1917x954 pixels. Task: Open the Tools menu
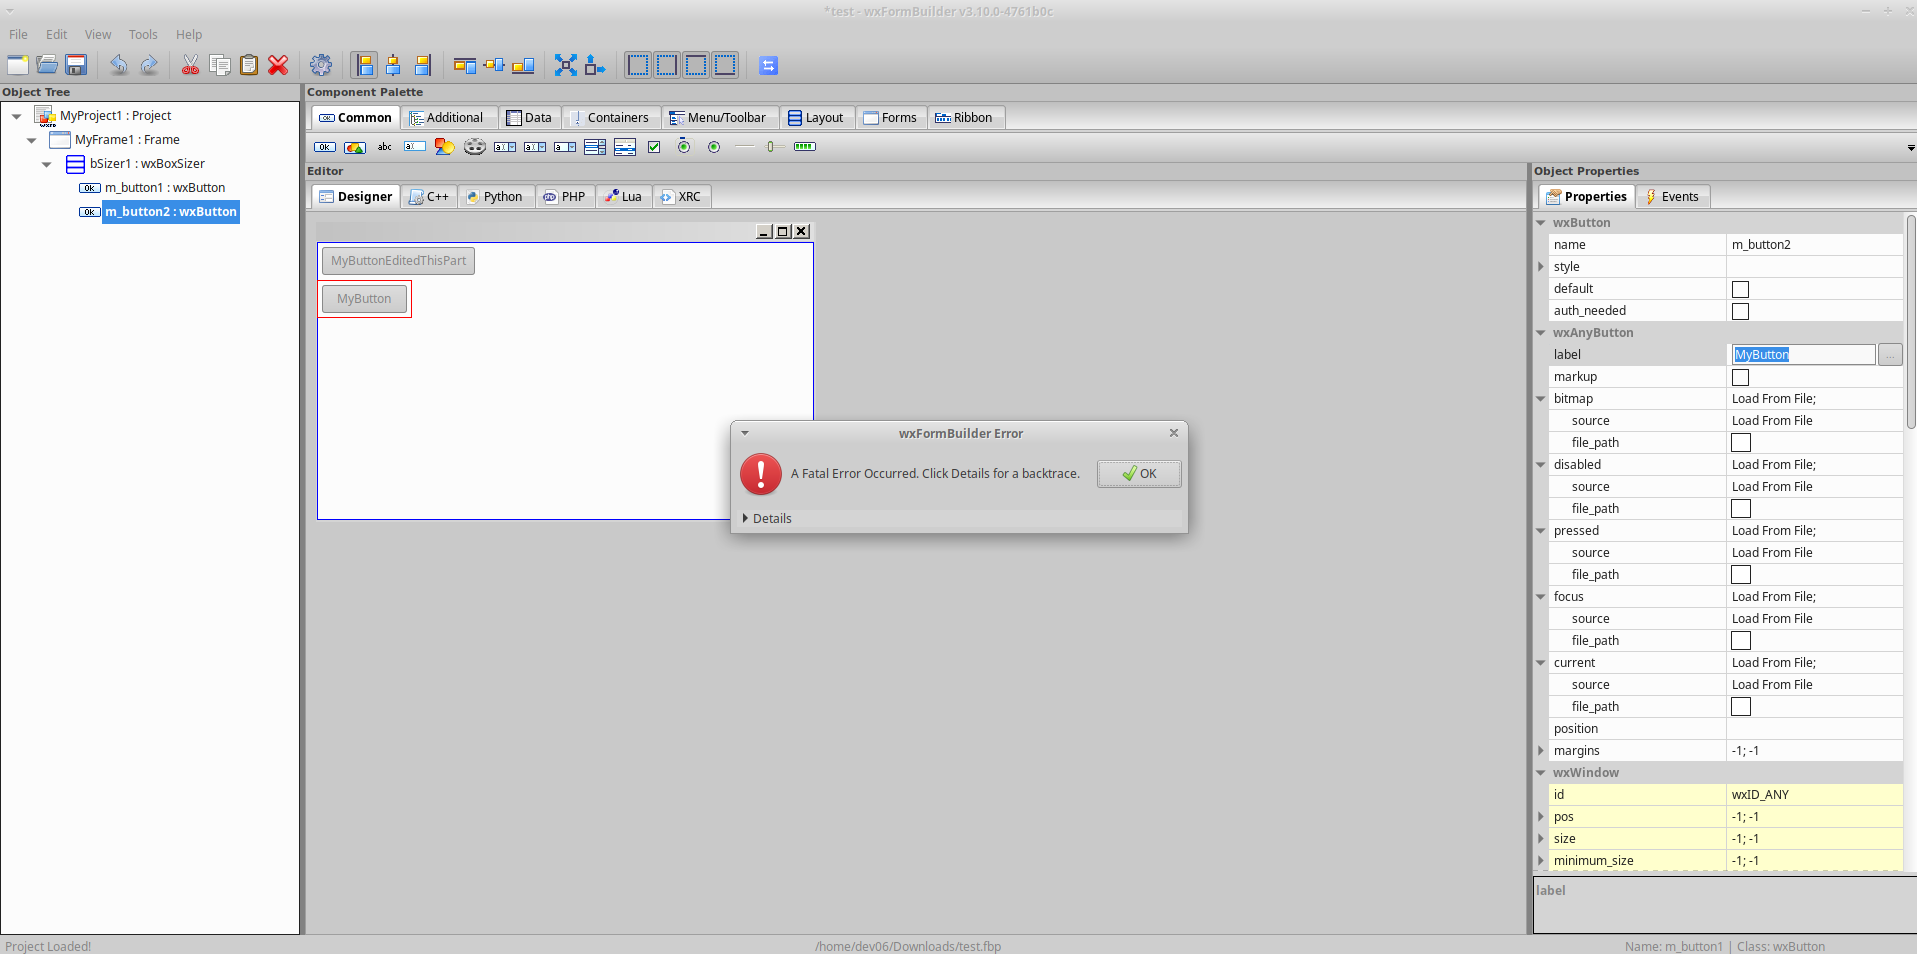point(143,34)
